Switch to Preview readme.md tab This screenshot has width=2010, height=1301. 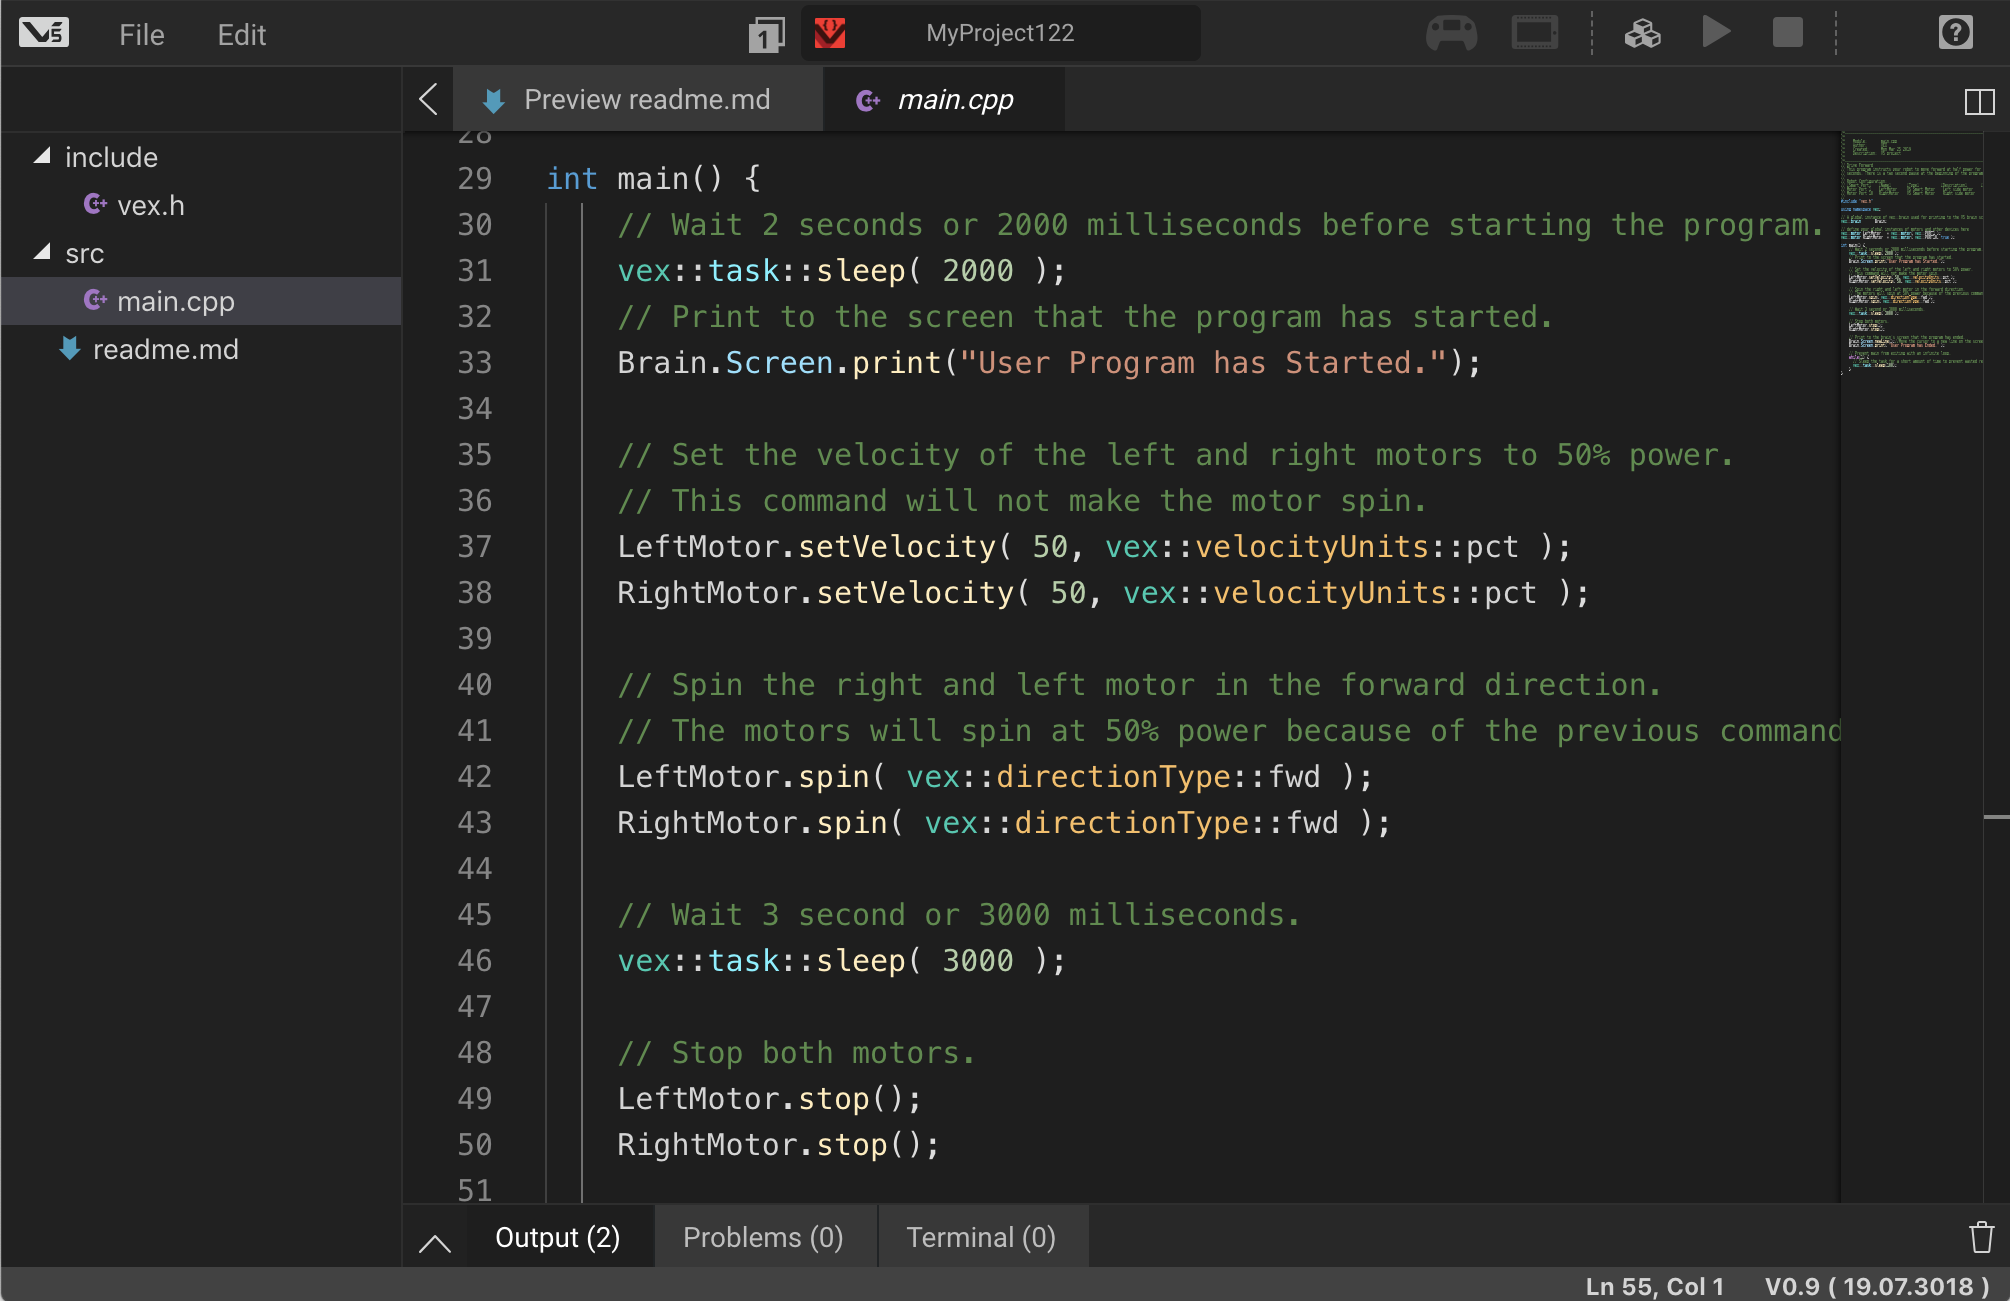[638, 100]
